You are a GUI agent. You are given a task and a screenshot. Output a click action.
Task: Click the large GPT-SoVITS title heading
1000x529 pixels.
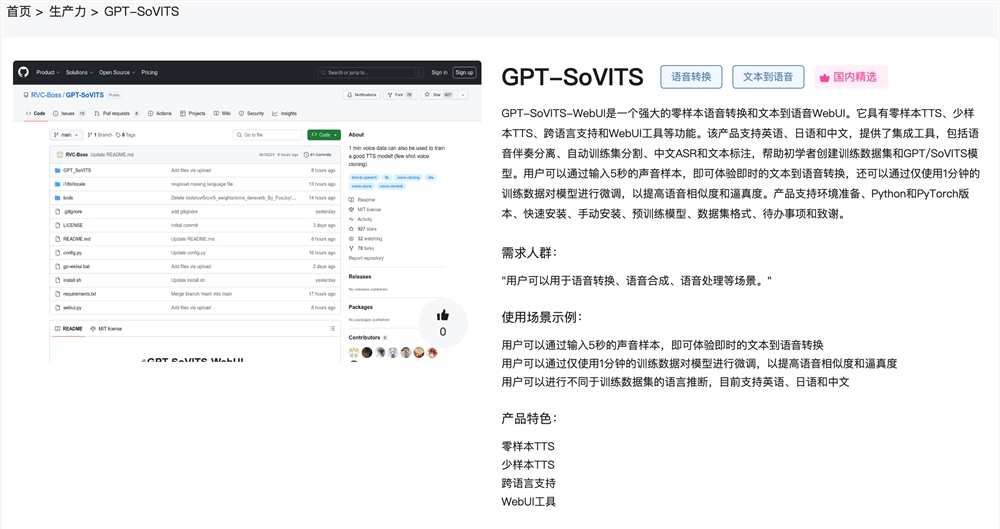572,77
